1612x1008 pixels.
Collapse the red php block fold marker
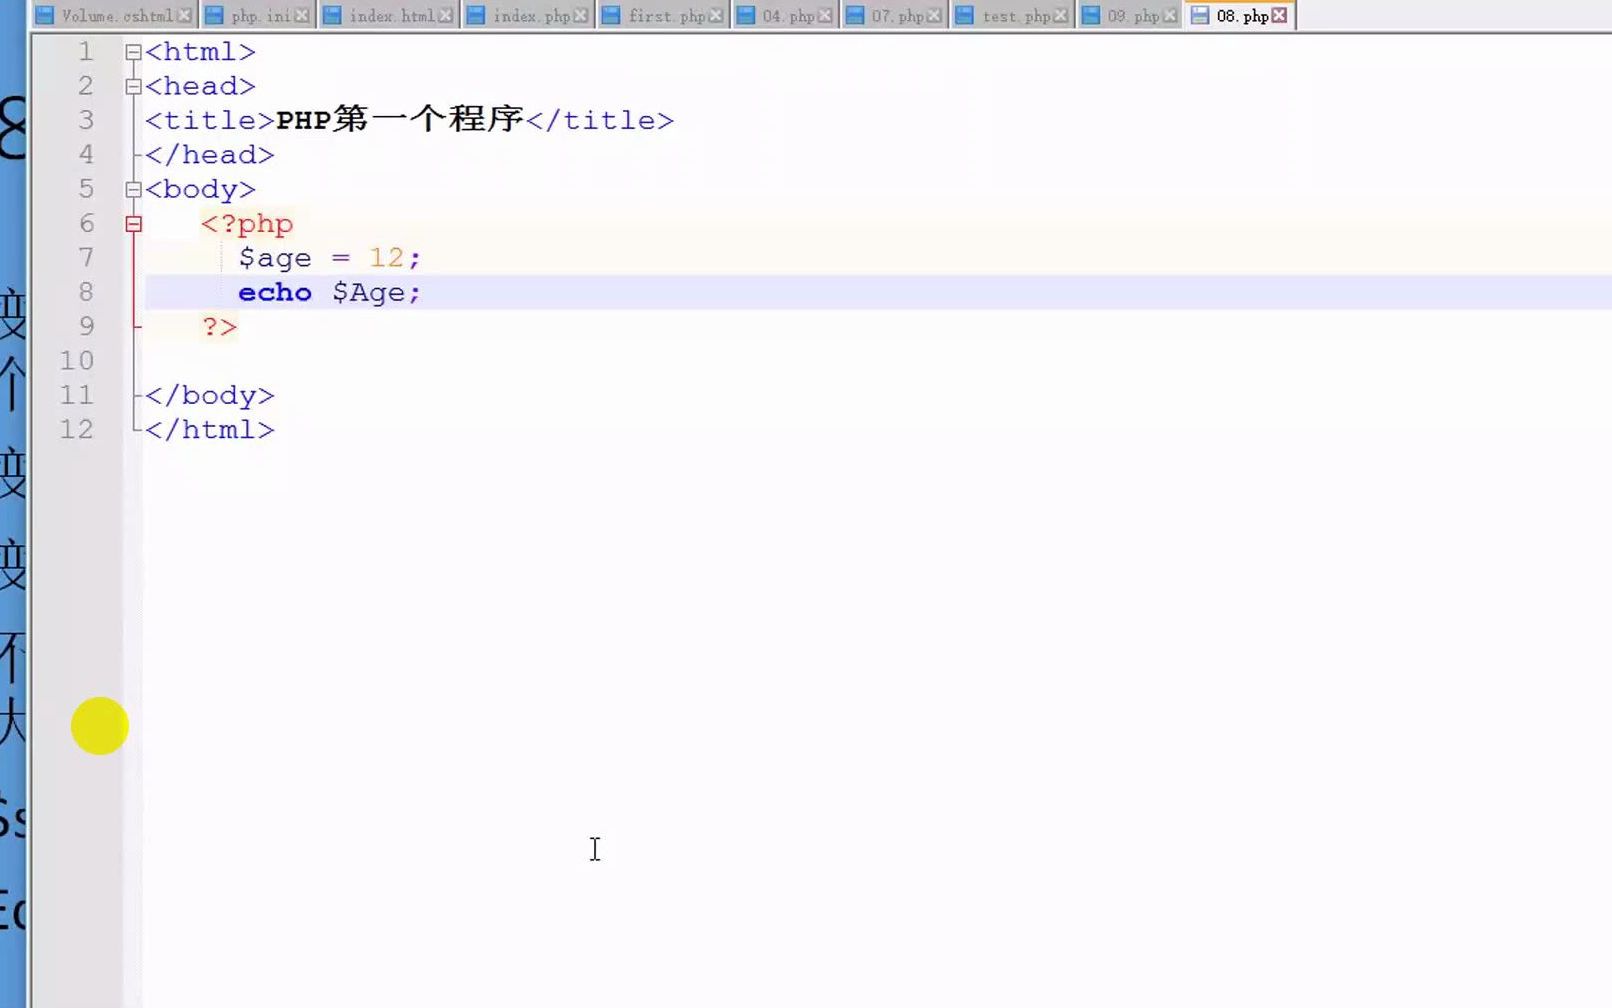point(134,224)
